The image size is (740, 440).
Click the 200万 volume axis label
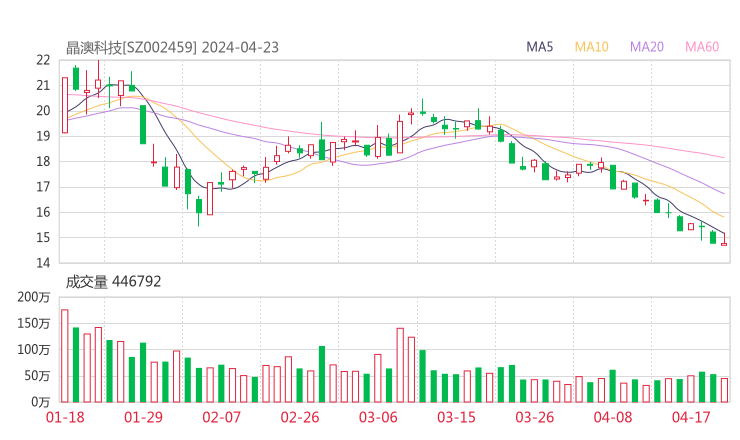34,297
